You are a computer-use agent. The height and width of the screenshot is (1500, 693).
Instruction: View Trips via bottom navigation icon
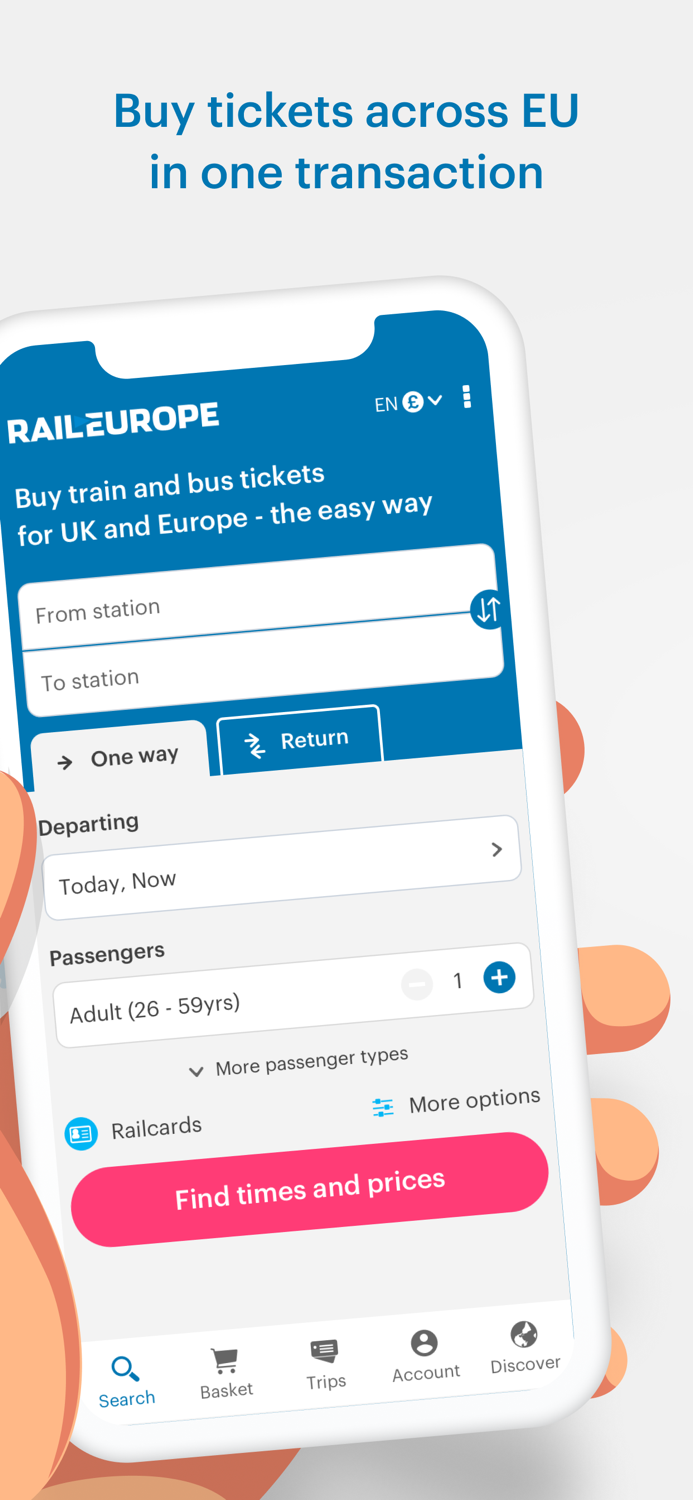tap(324, 1351)
